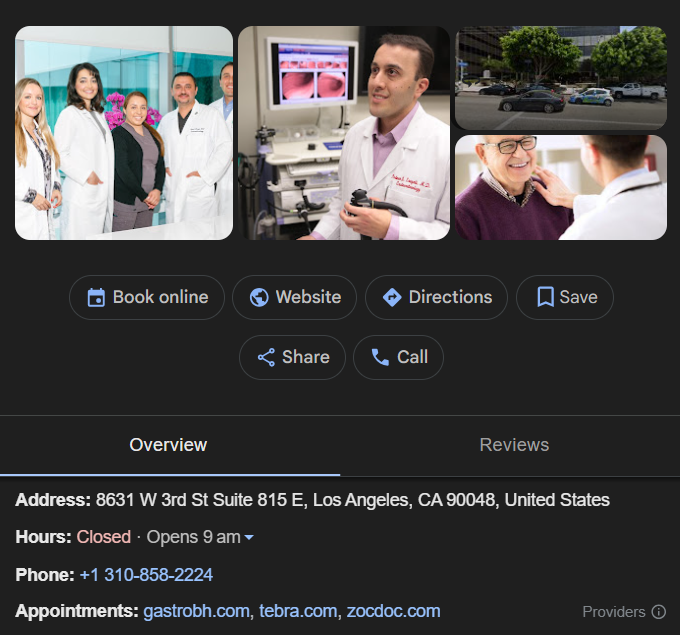Image resolution: width=680 pixels, height=635 pixels.
Task: Click the Opens 9 am hours text
Action: 193,537
